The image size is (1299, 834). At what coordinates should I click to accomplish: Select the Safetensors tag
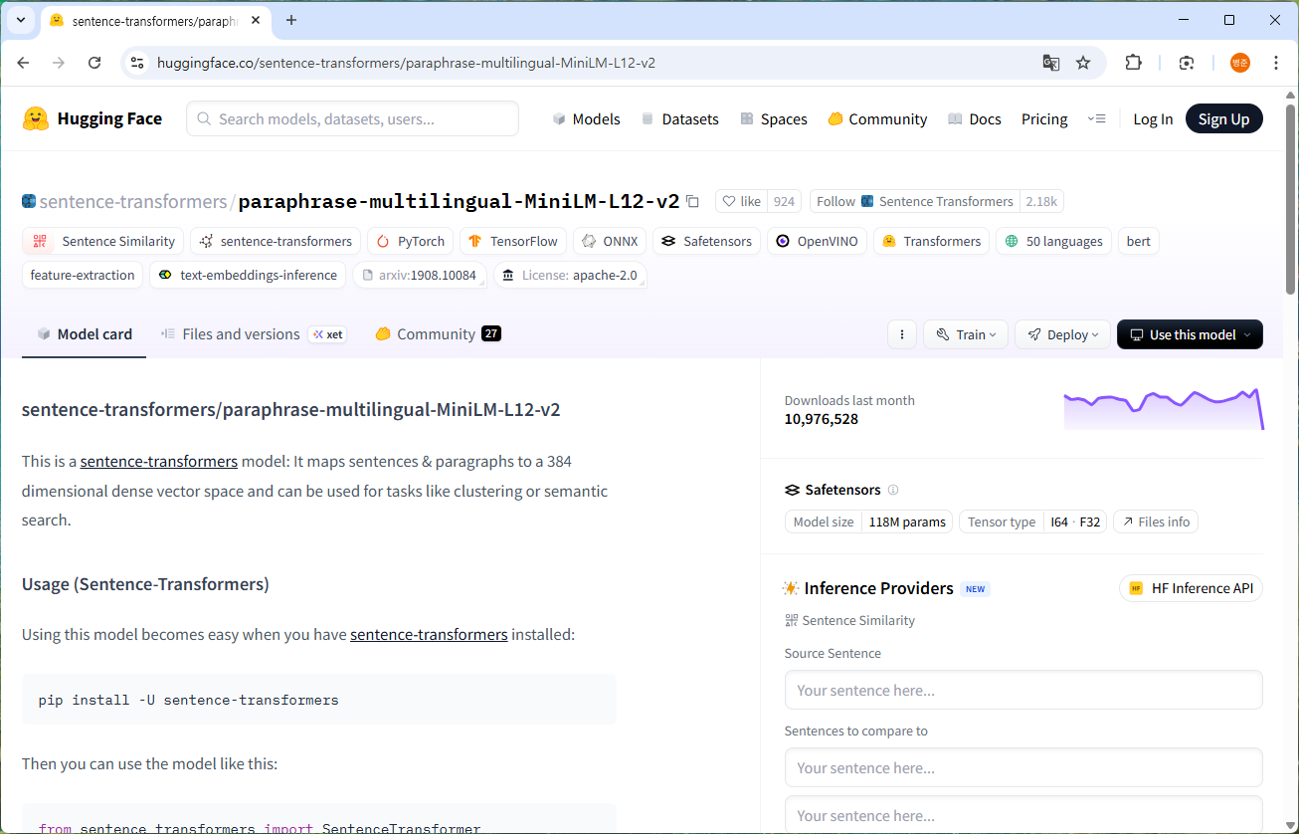(707, 242)
